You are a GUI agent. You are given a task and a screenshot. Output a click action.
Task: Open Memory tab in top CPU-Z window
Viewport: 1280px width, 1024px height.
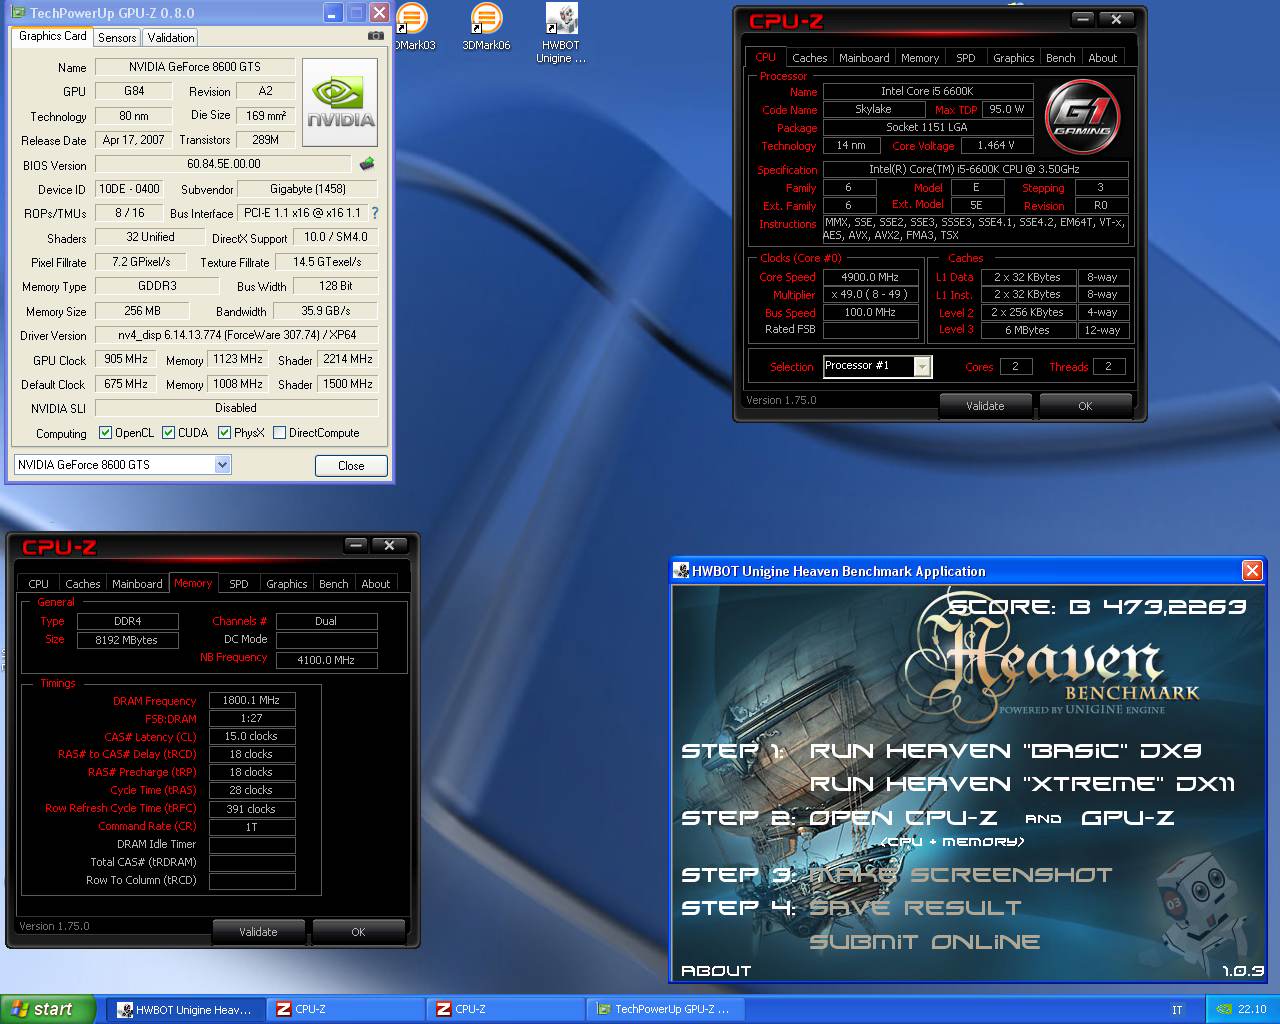click(919, 58)
